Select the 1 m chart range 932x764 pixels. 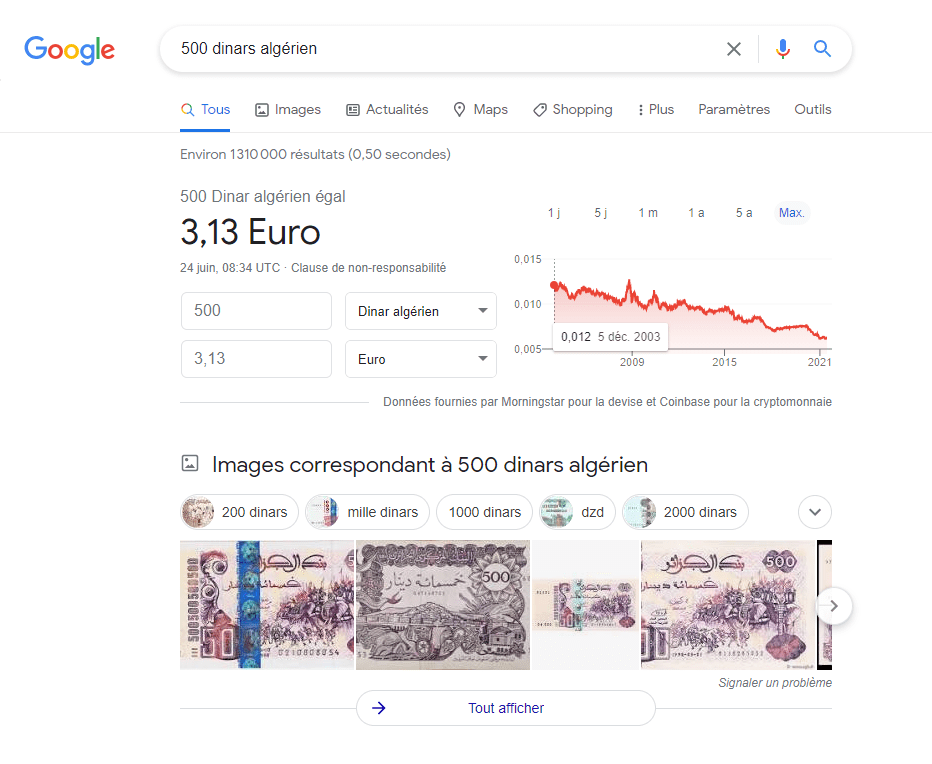tap(648, 213)
